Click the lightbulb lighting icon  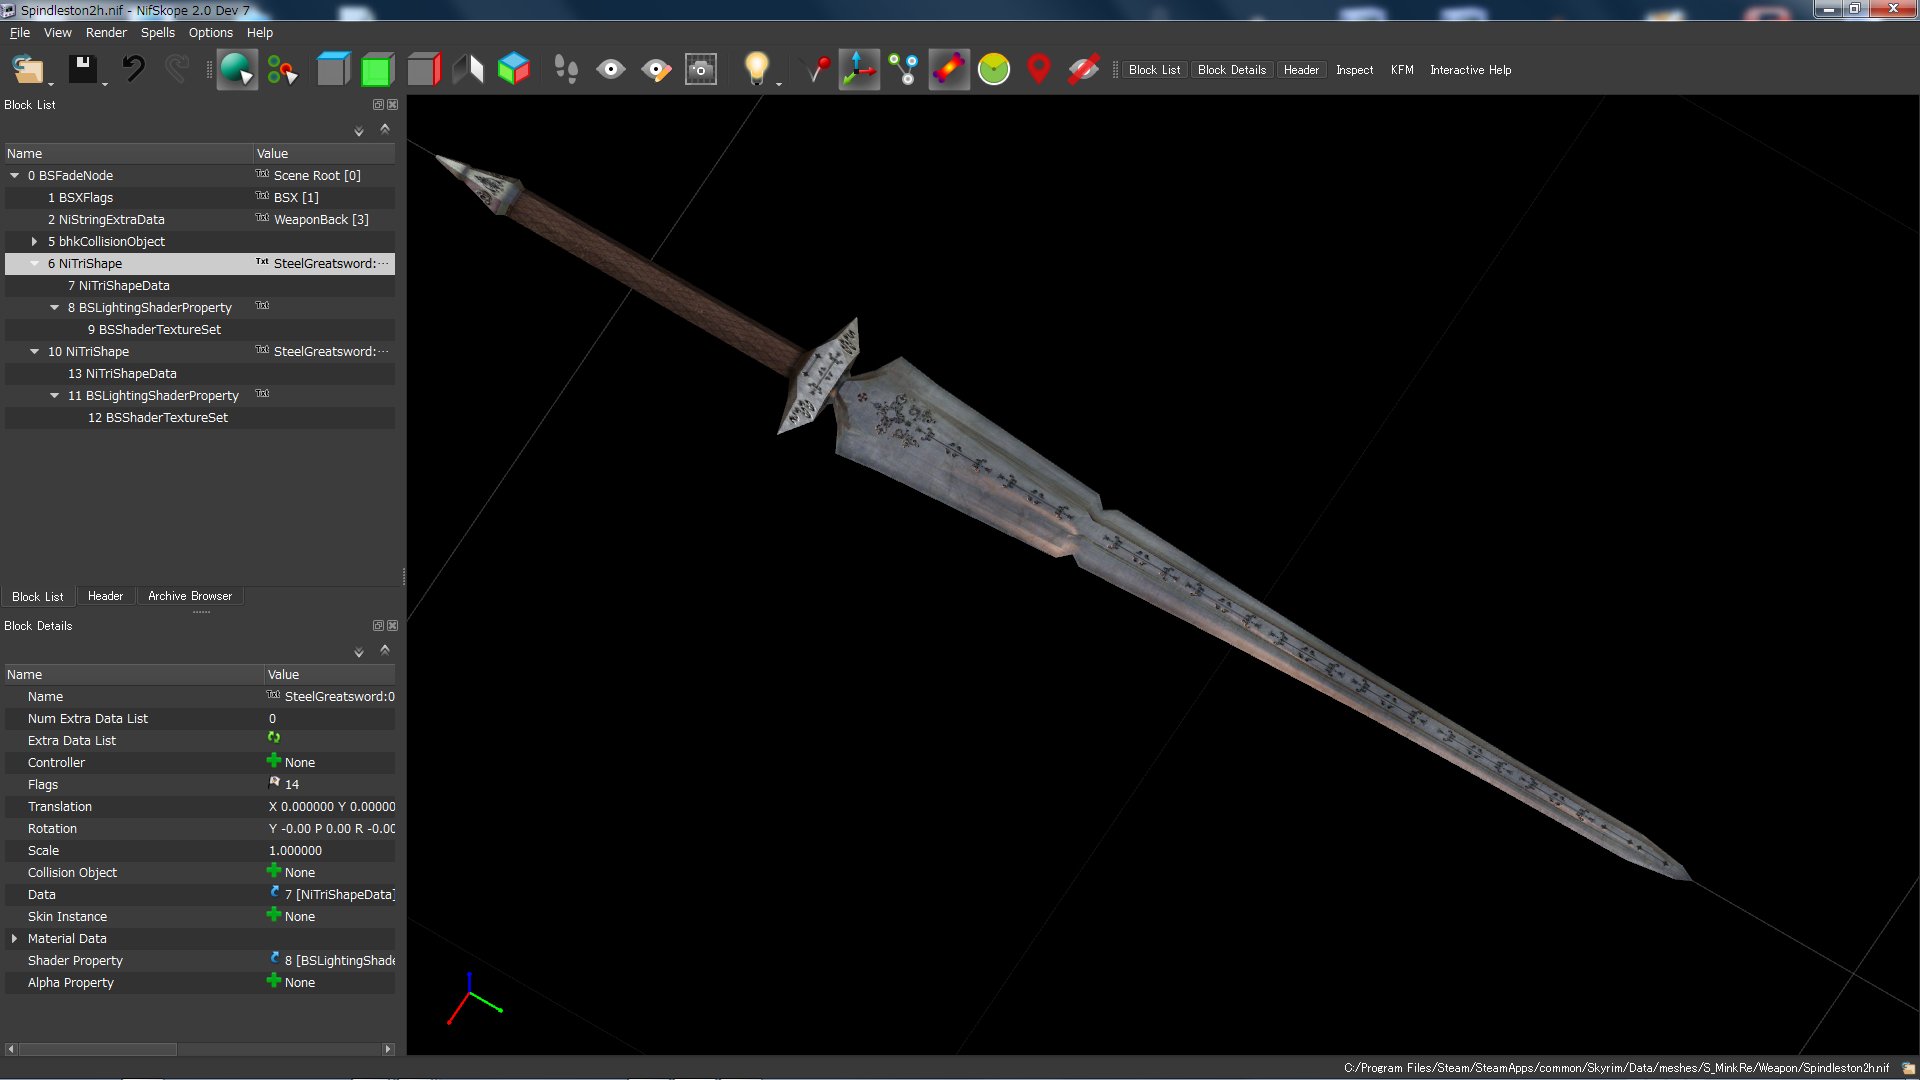tap(756, 69)
